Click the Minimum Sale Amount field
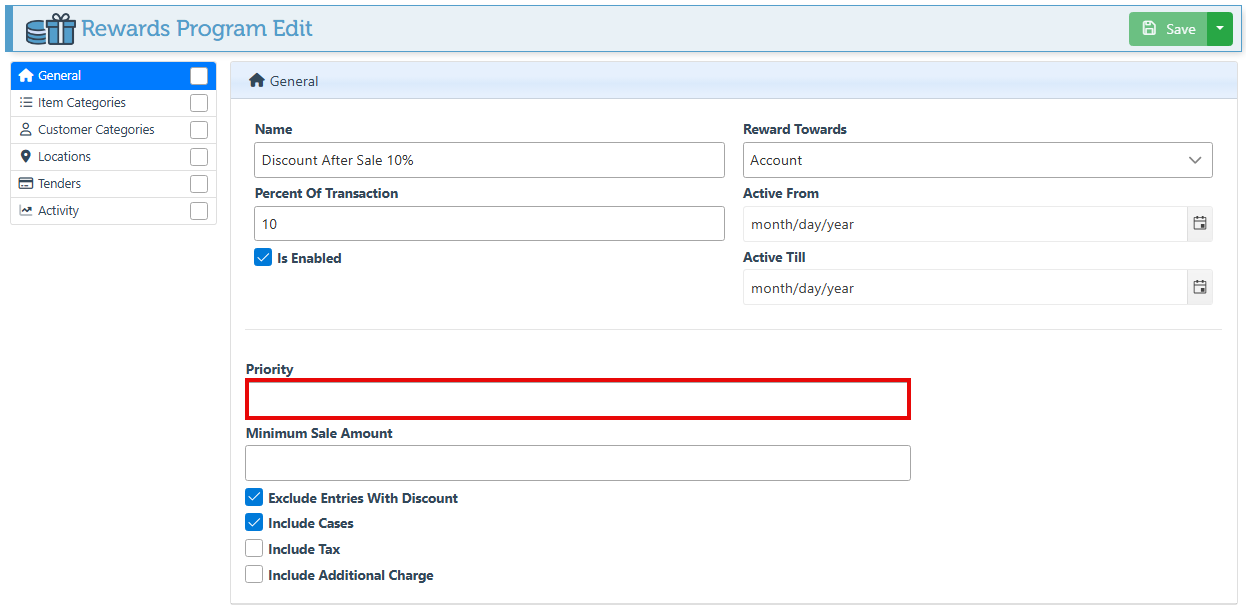 (577, 463)
